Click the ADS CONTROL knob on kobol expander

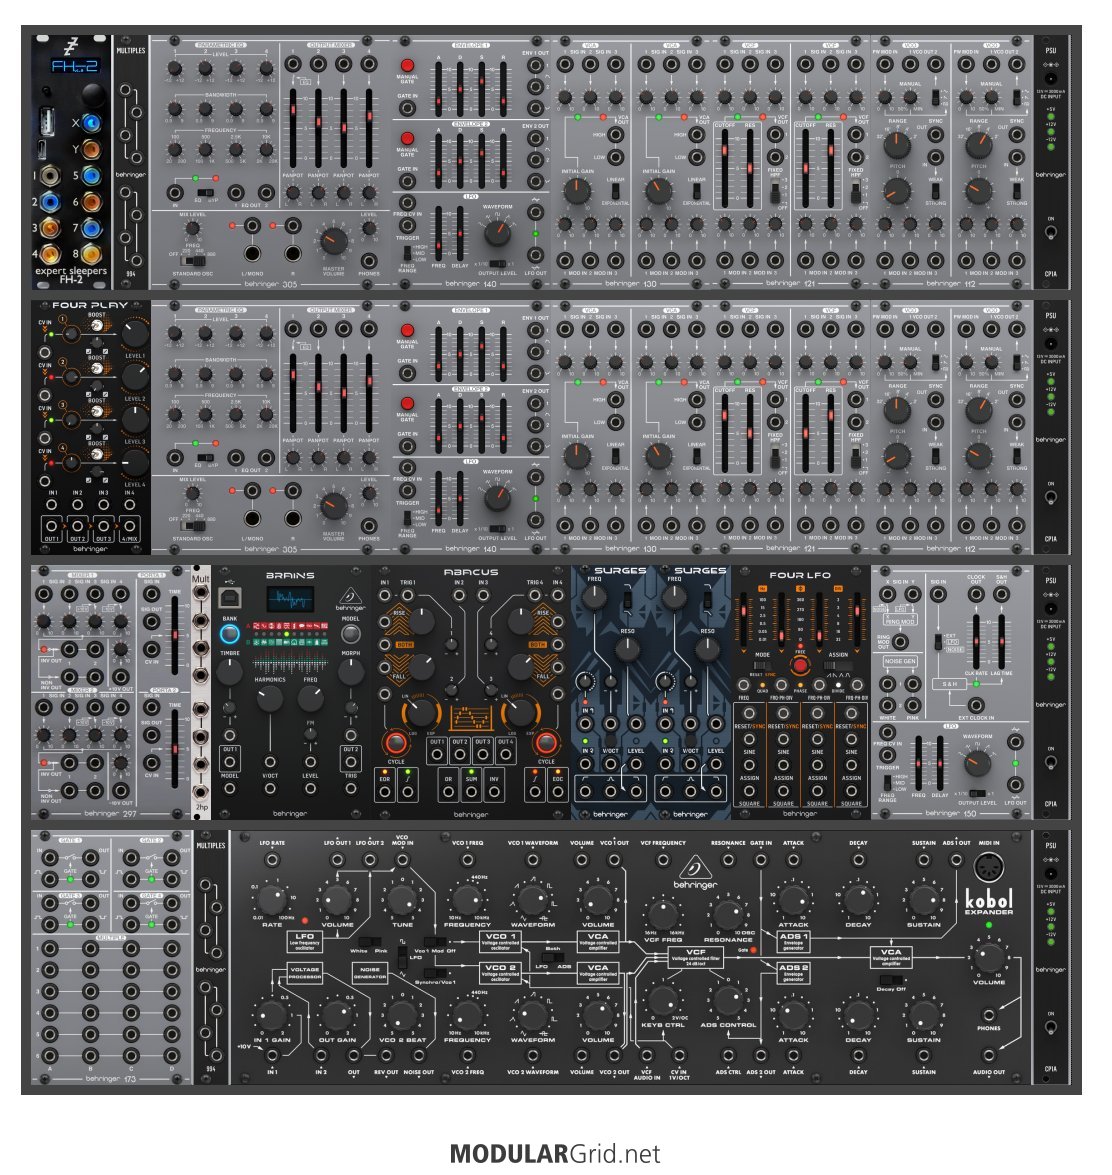click(x=728, y=1000)
